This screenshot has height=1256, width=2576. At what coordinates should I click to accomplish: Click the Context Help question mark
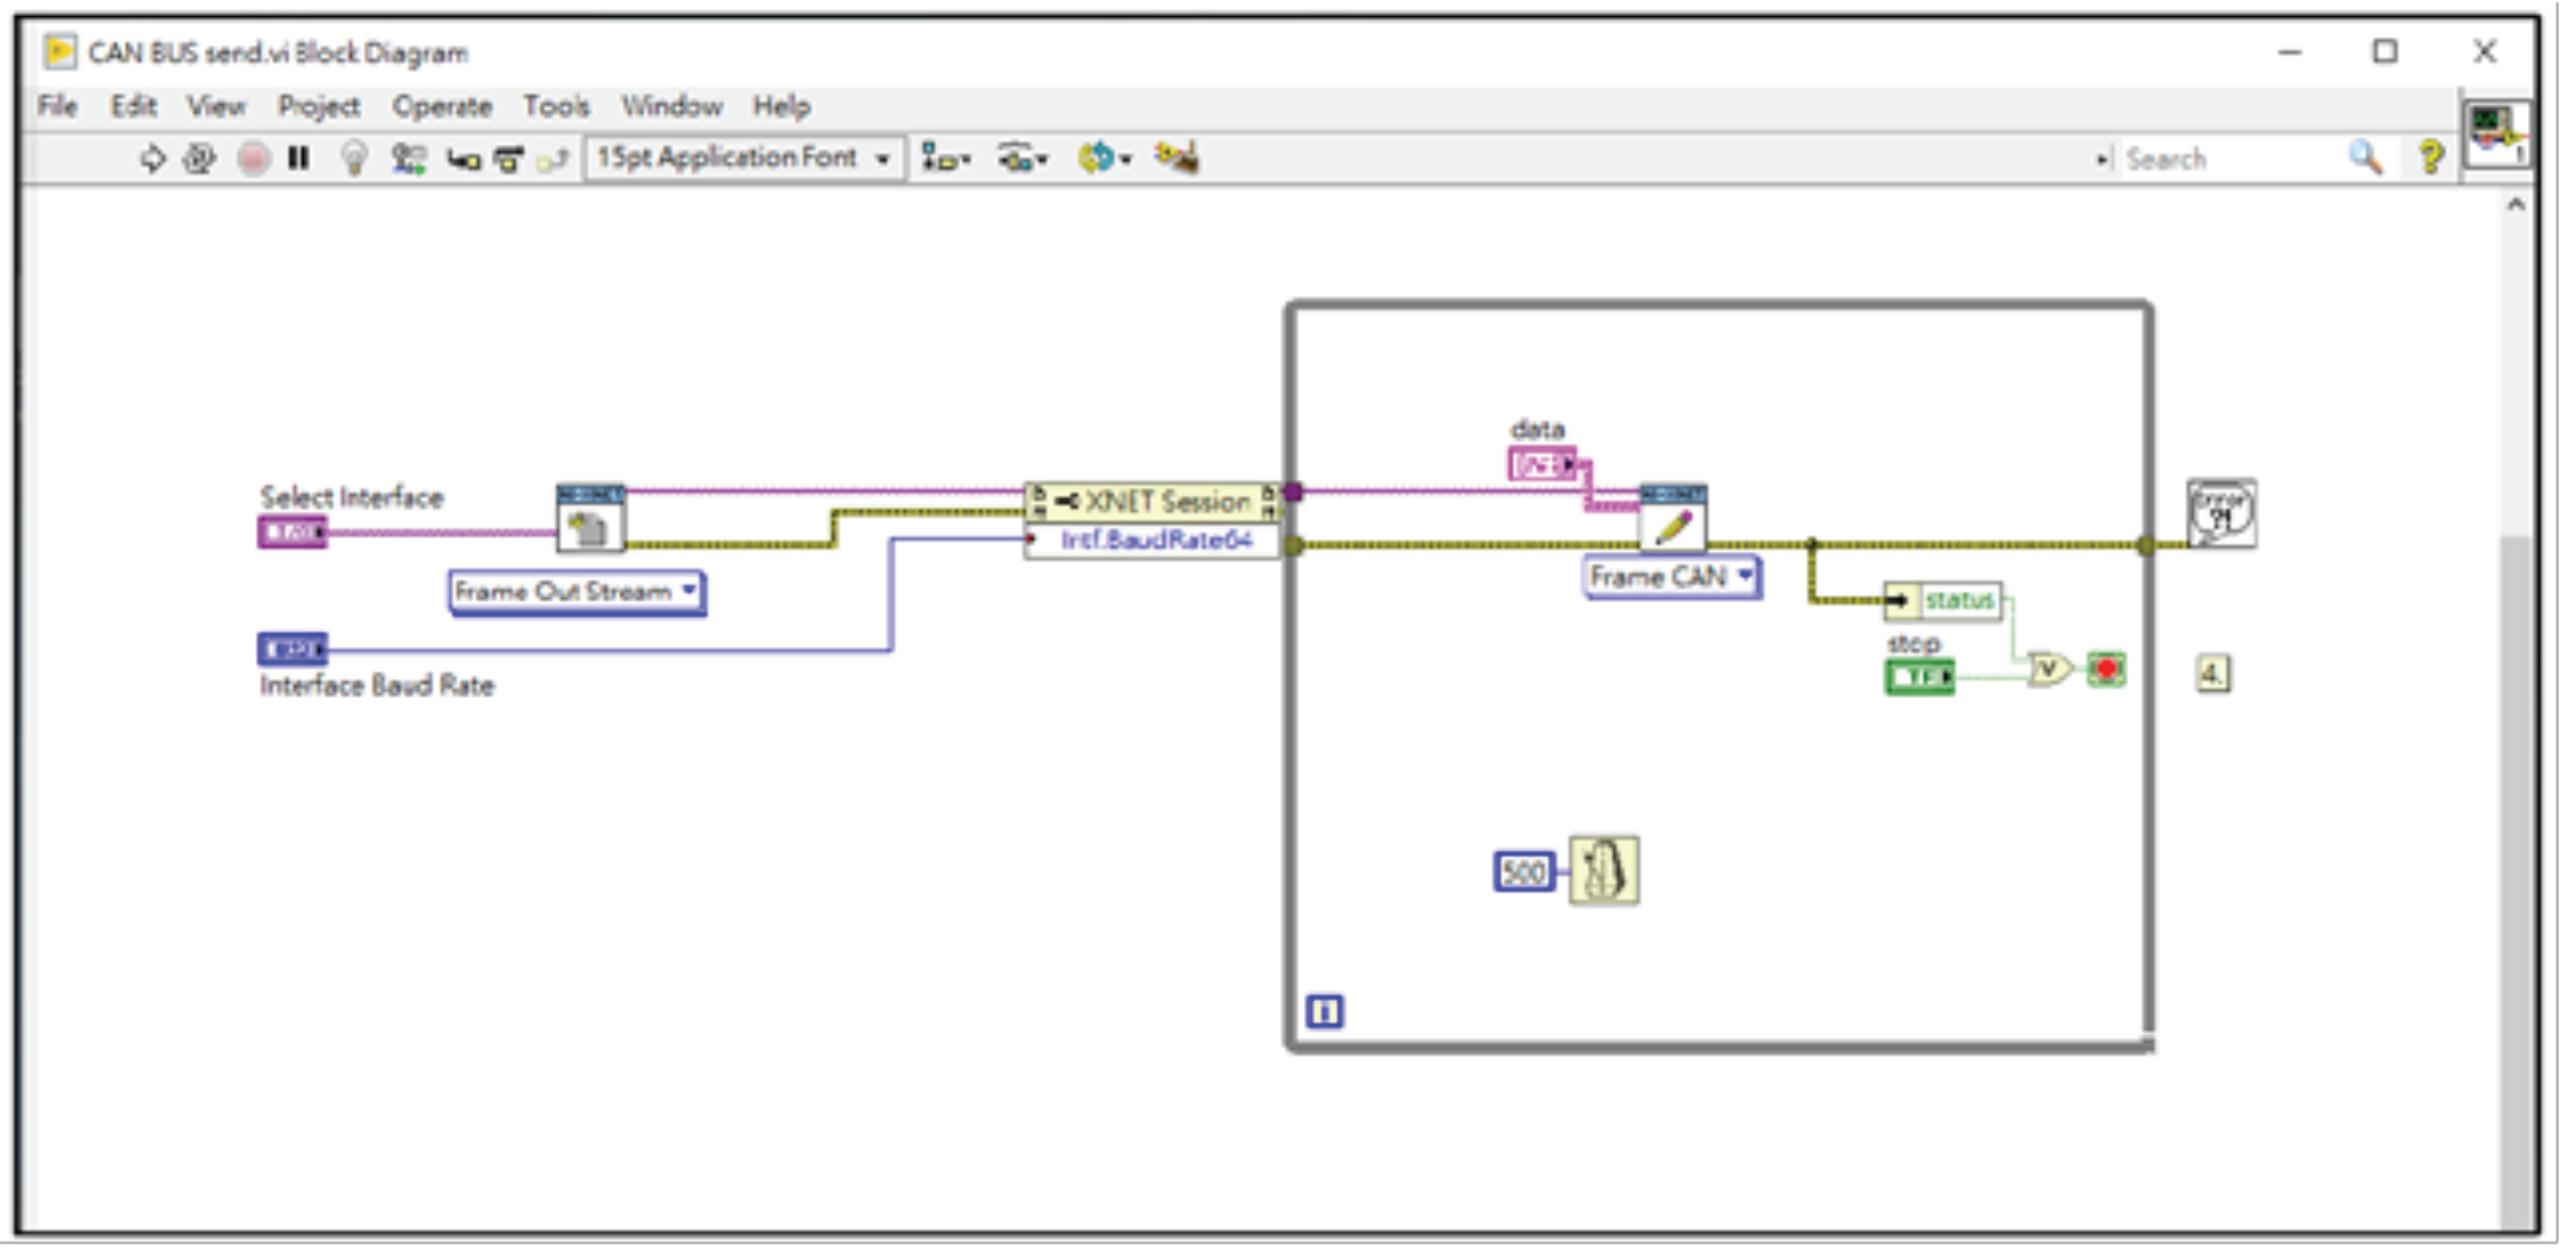(x=2431, y=158)
